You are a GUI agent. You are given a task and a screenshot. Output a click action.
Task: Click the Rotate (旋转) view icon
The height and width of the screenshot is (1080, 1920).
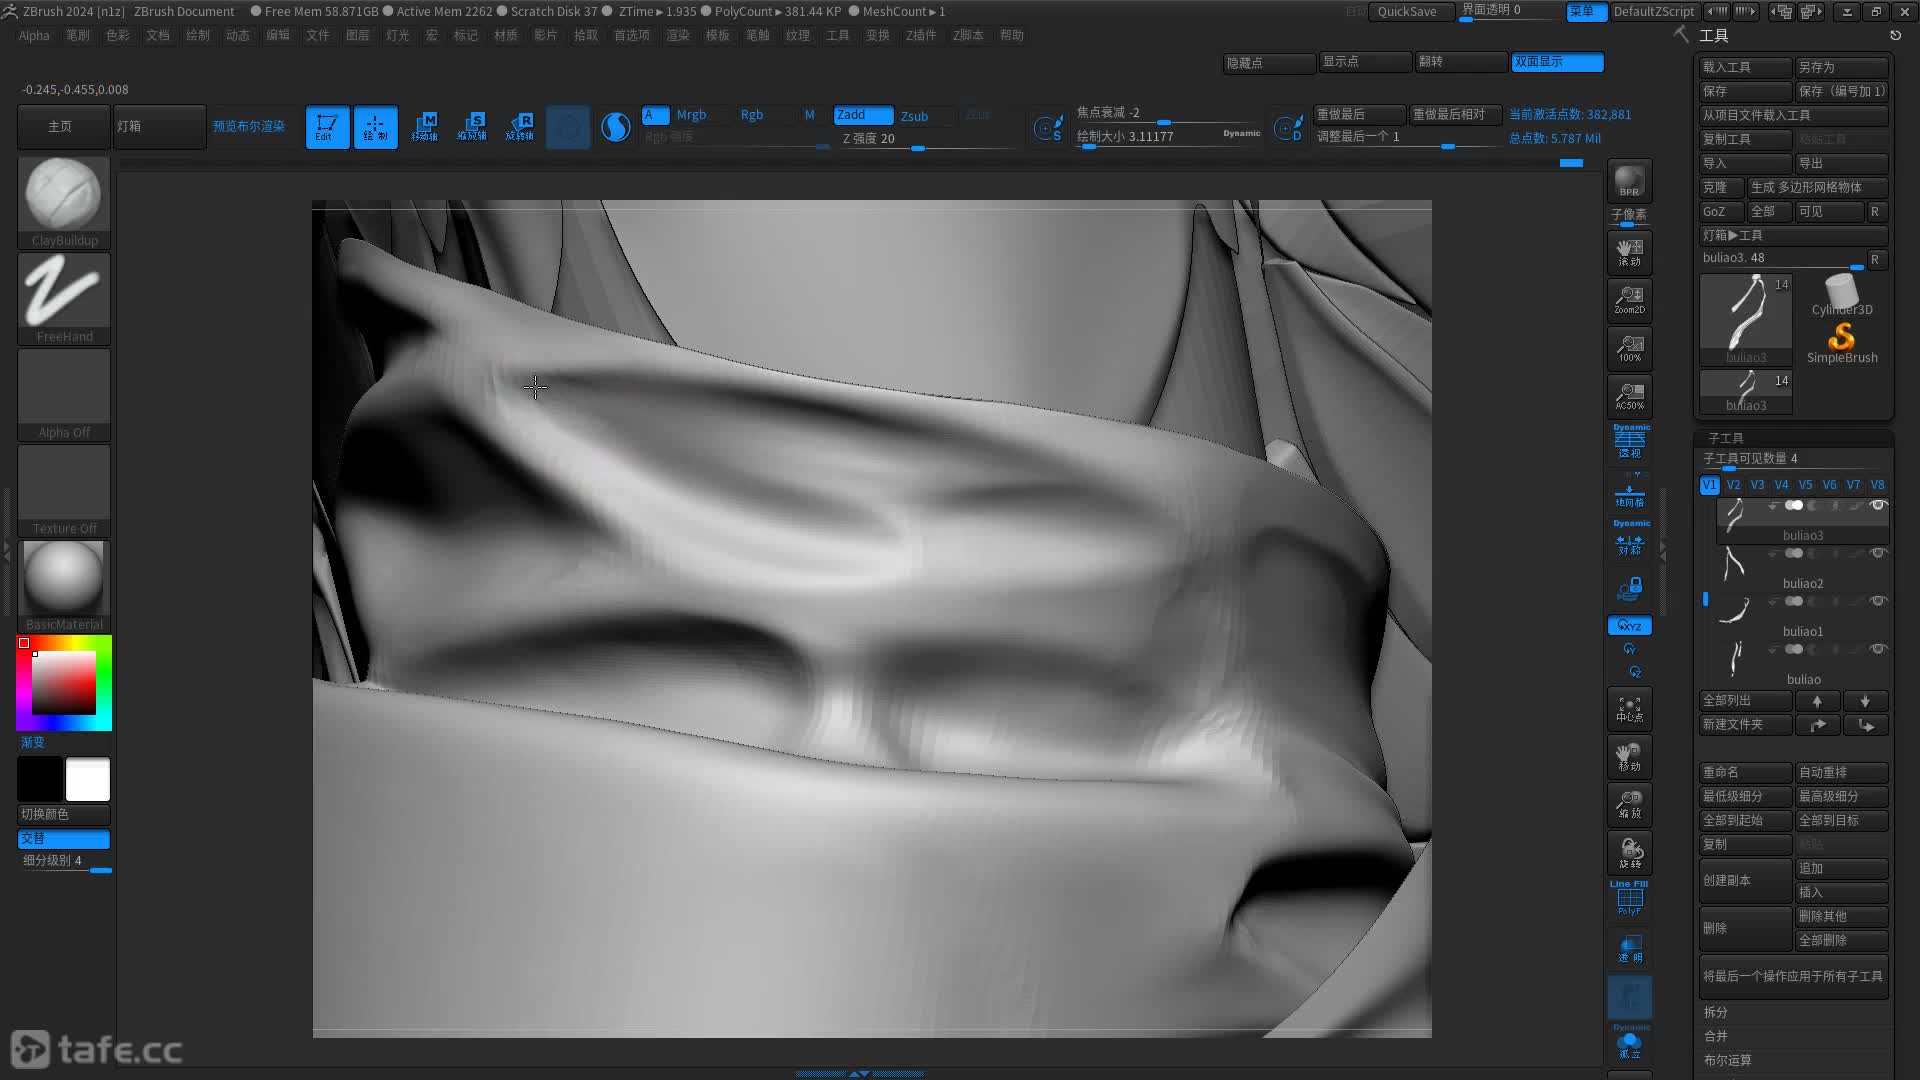click(x=1629, y=853)
